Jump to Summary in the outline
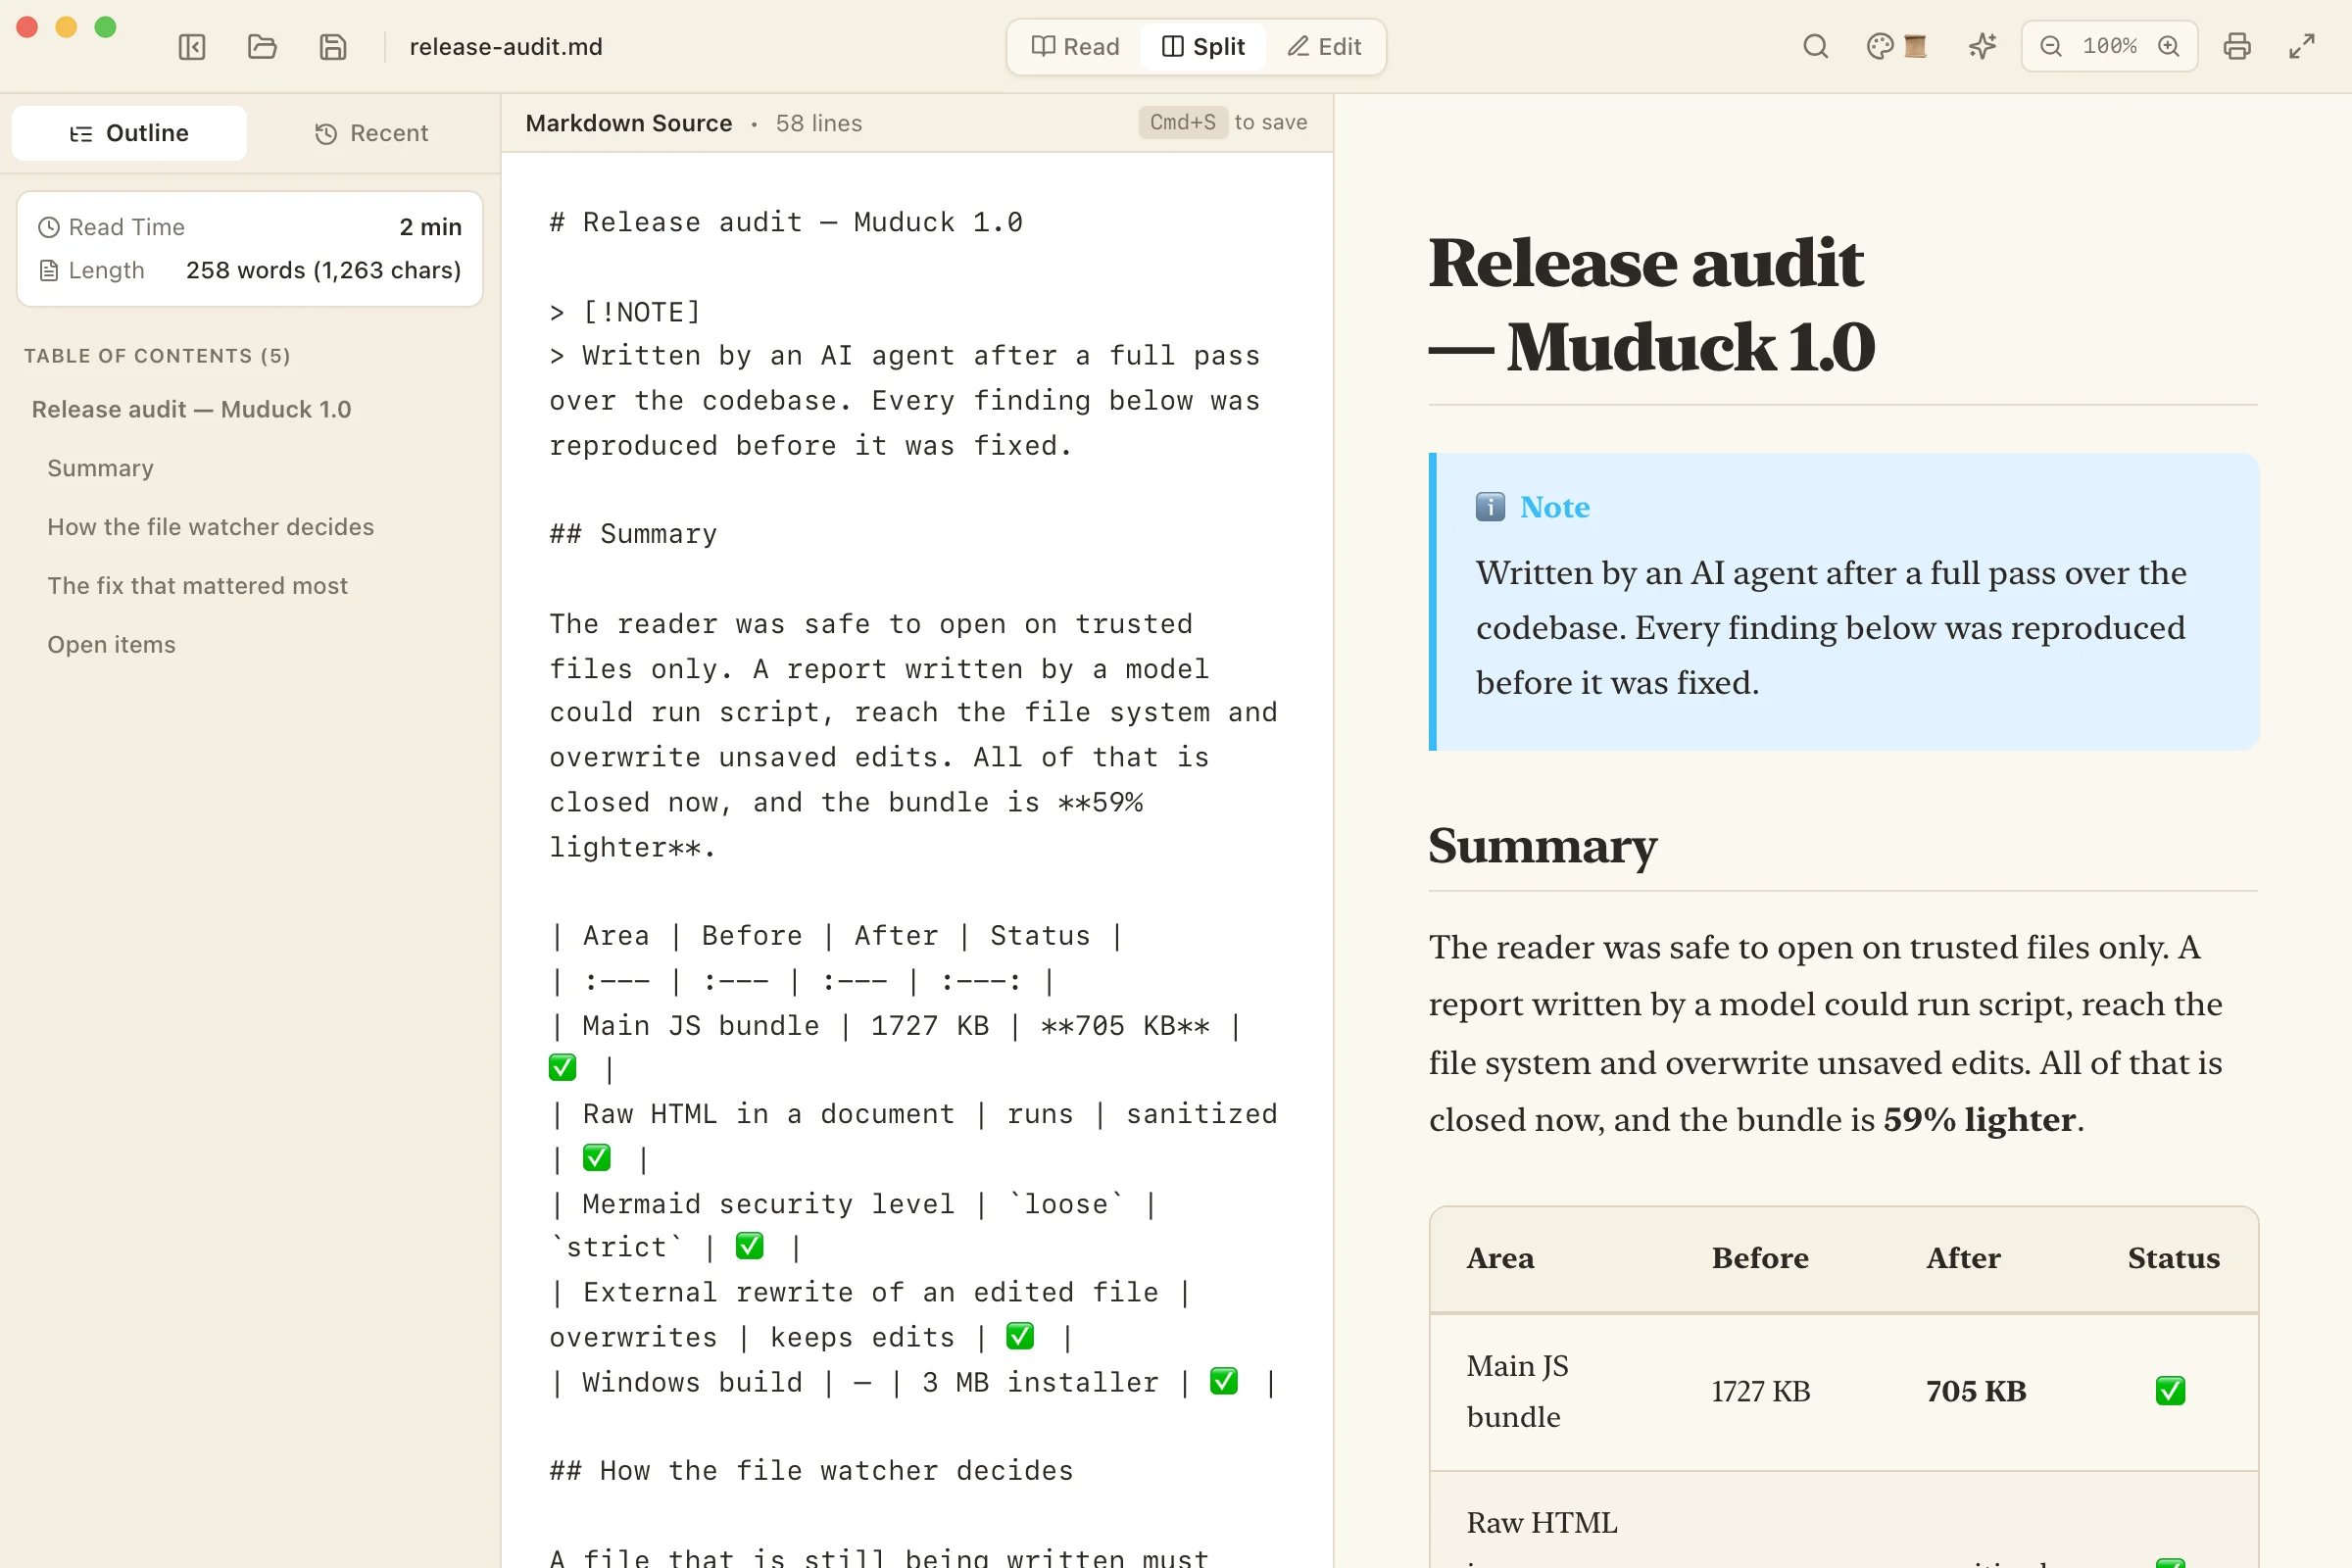This screenshot has height=1568, width=2352. point(100,468)
